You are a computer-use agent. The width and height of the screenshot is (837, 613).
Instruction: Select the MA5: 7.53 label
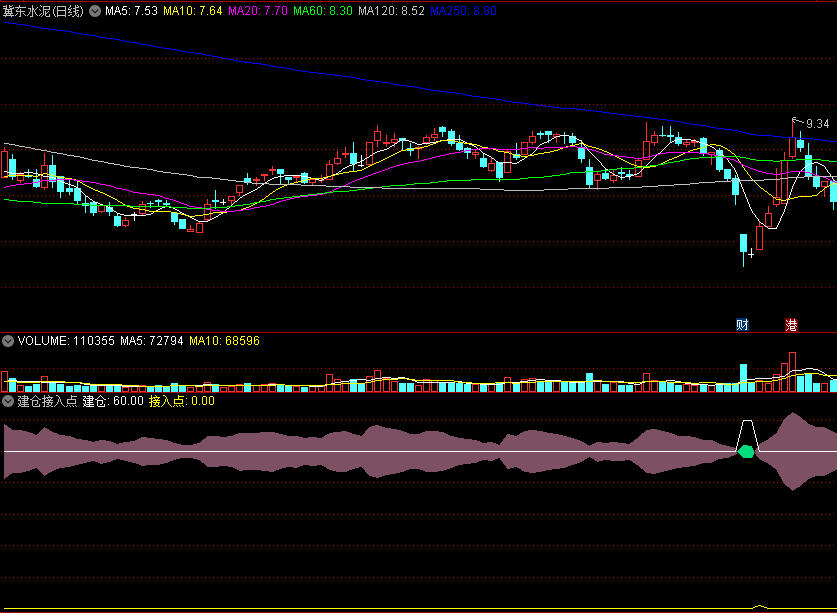[131, 11]
